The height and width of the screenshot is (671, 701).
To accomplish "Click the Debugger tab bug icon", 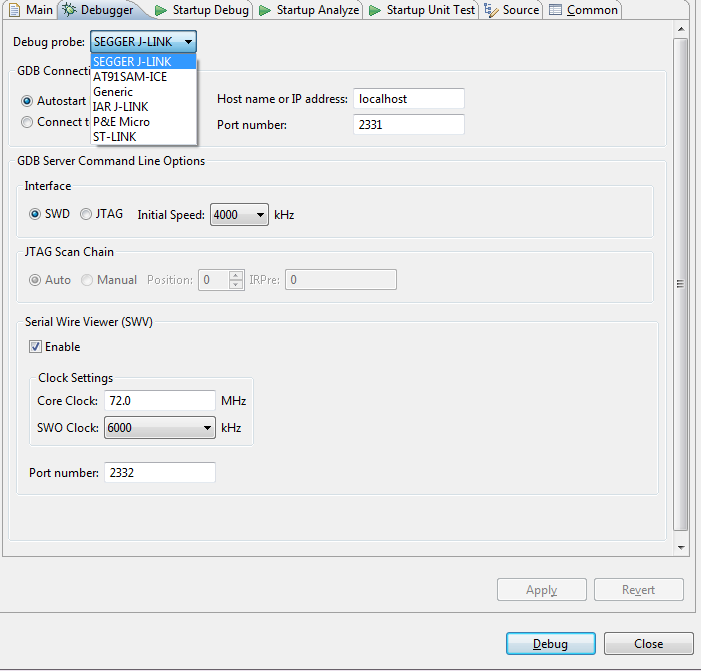I will (69, 9).
